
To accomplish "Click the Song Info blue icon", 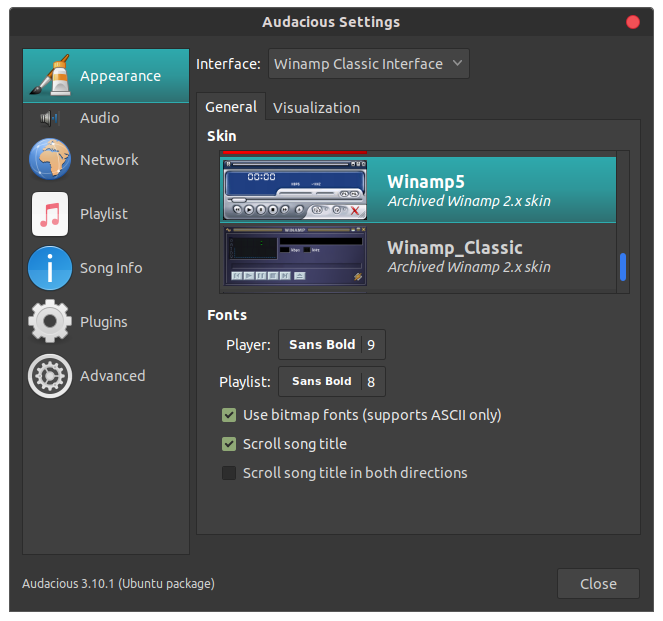I will click(x=50, y=268).
